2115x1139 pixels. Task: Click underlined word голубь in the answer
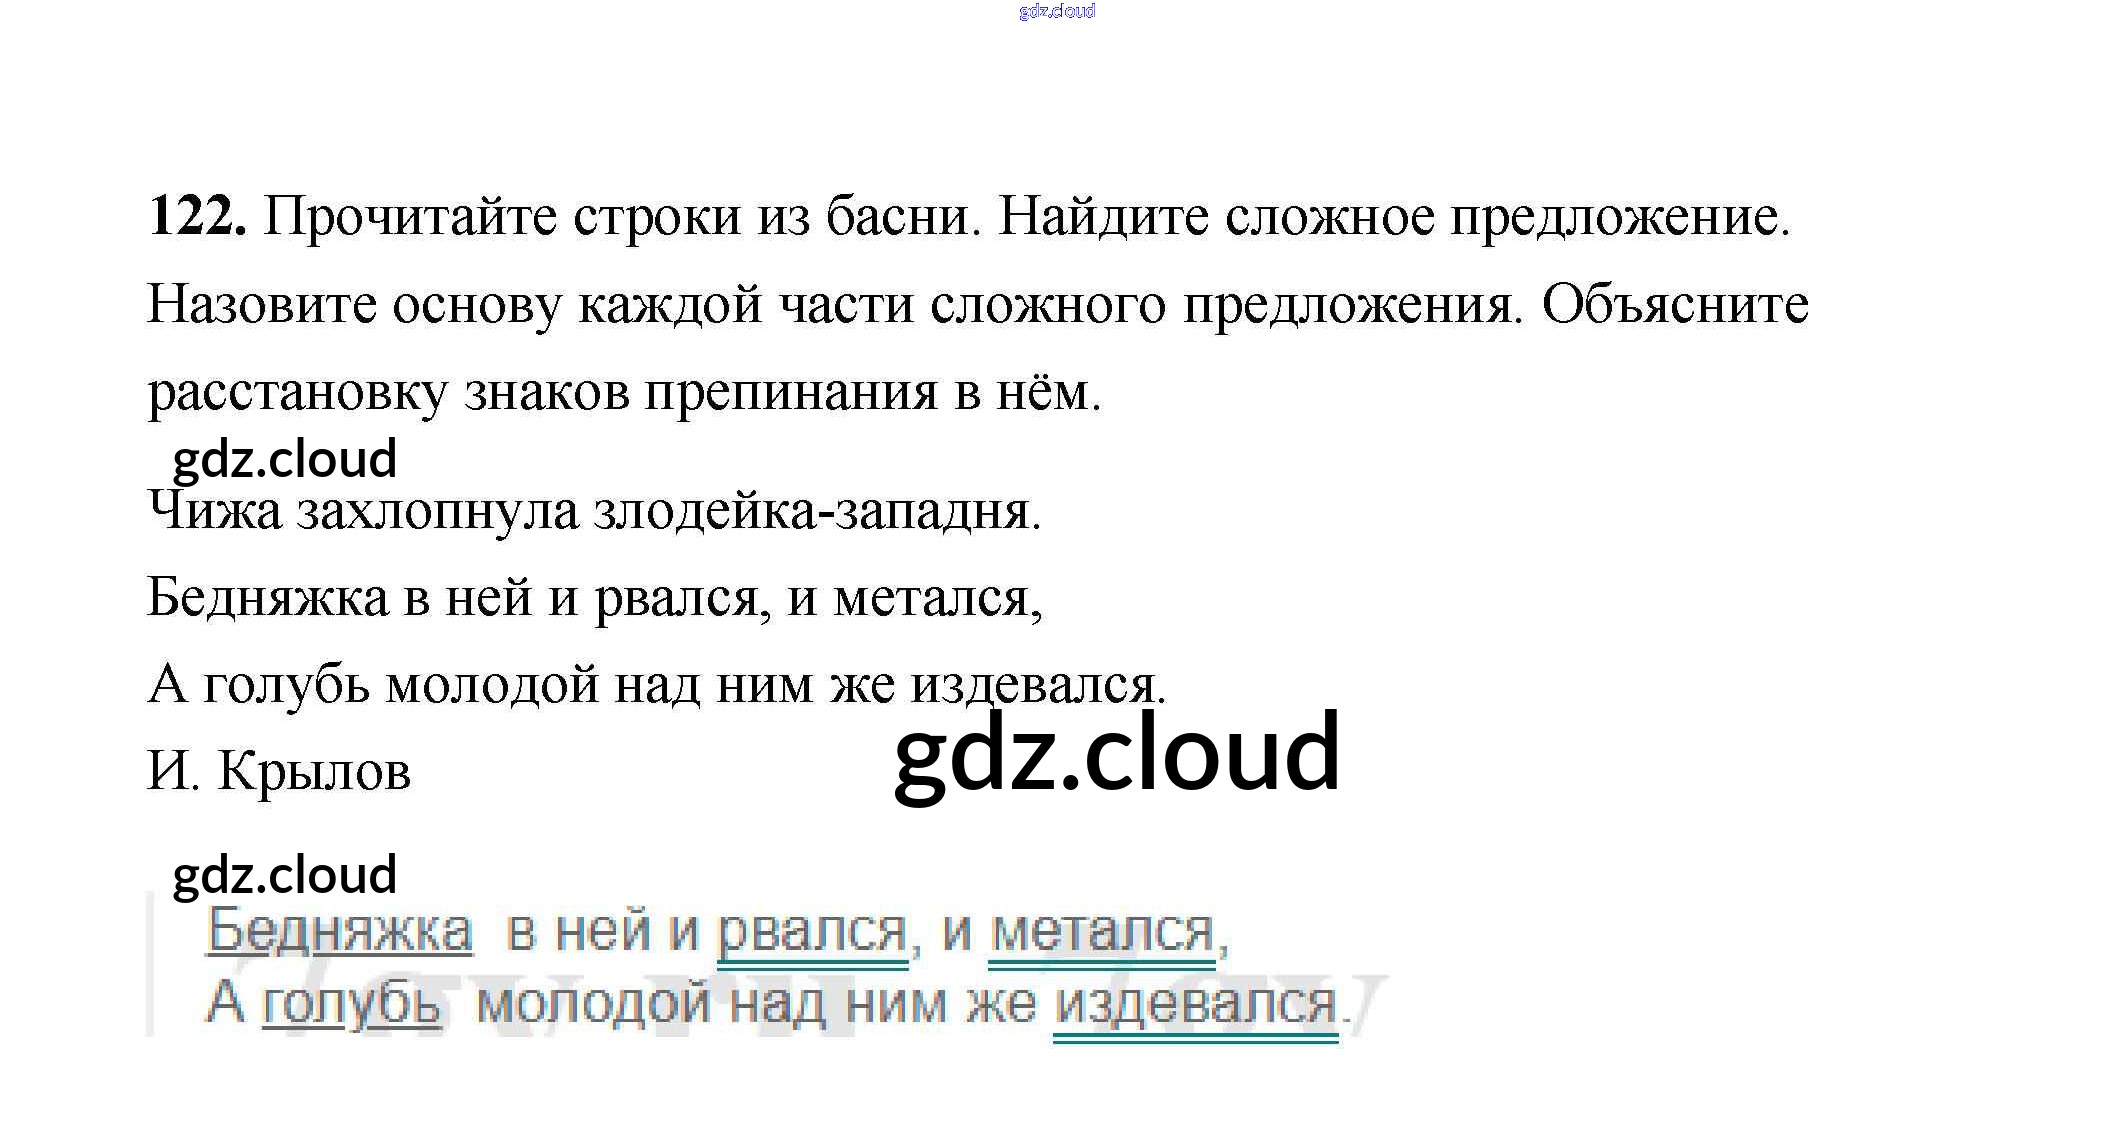point(350,1002)
